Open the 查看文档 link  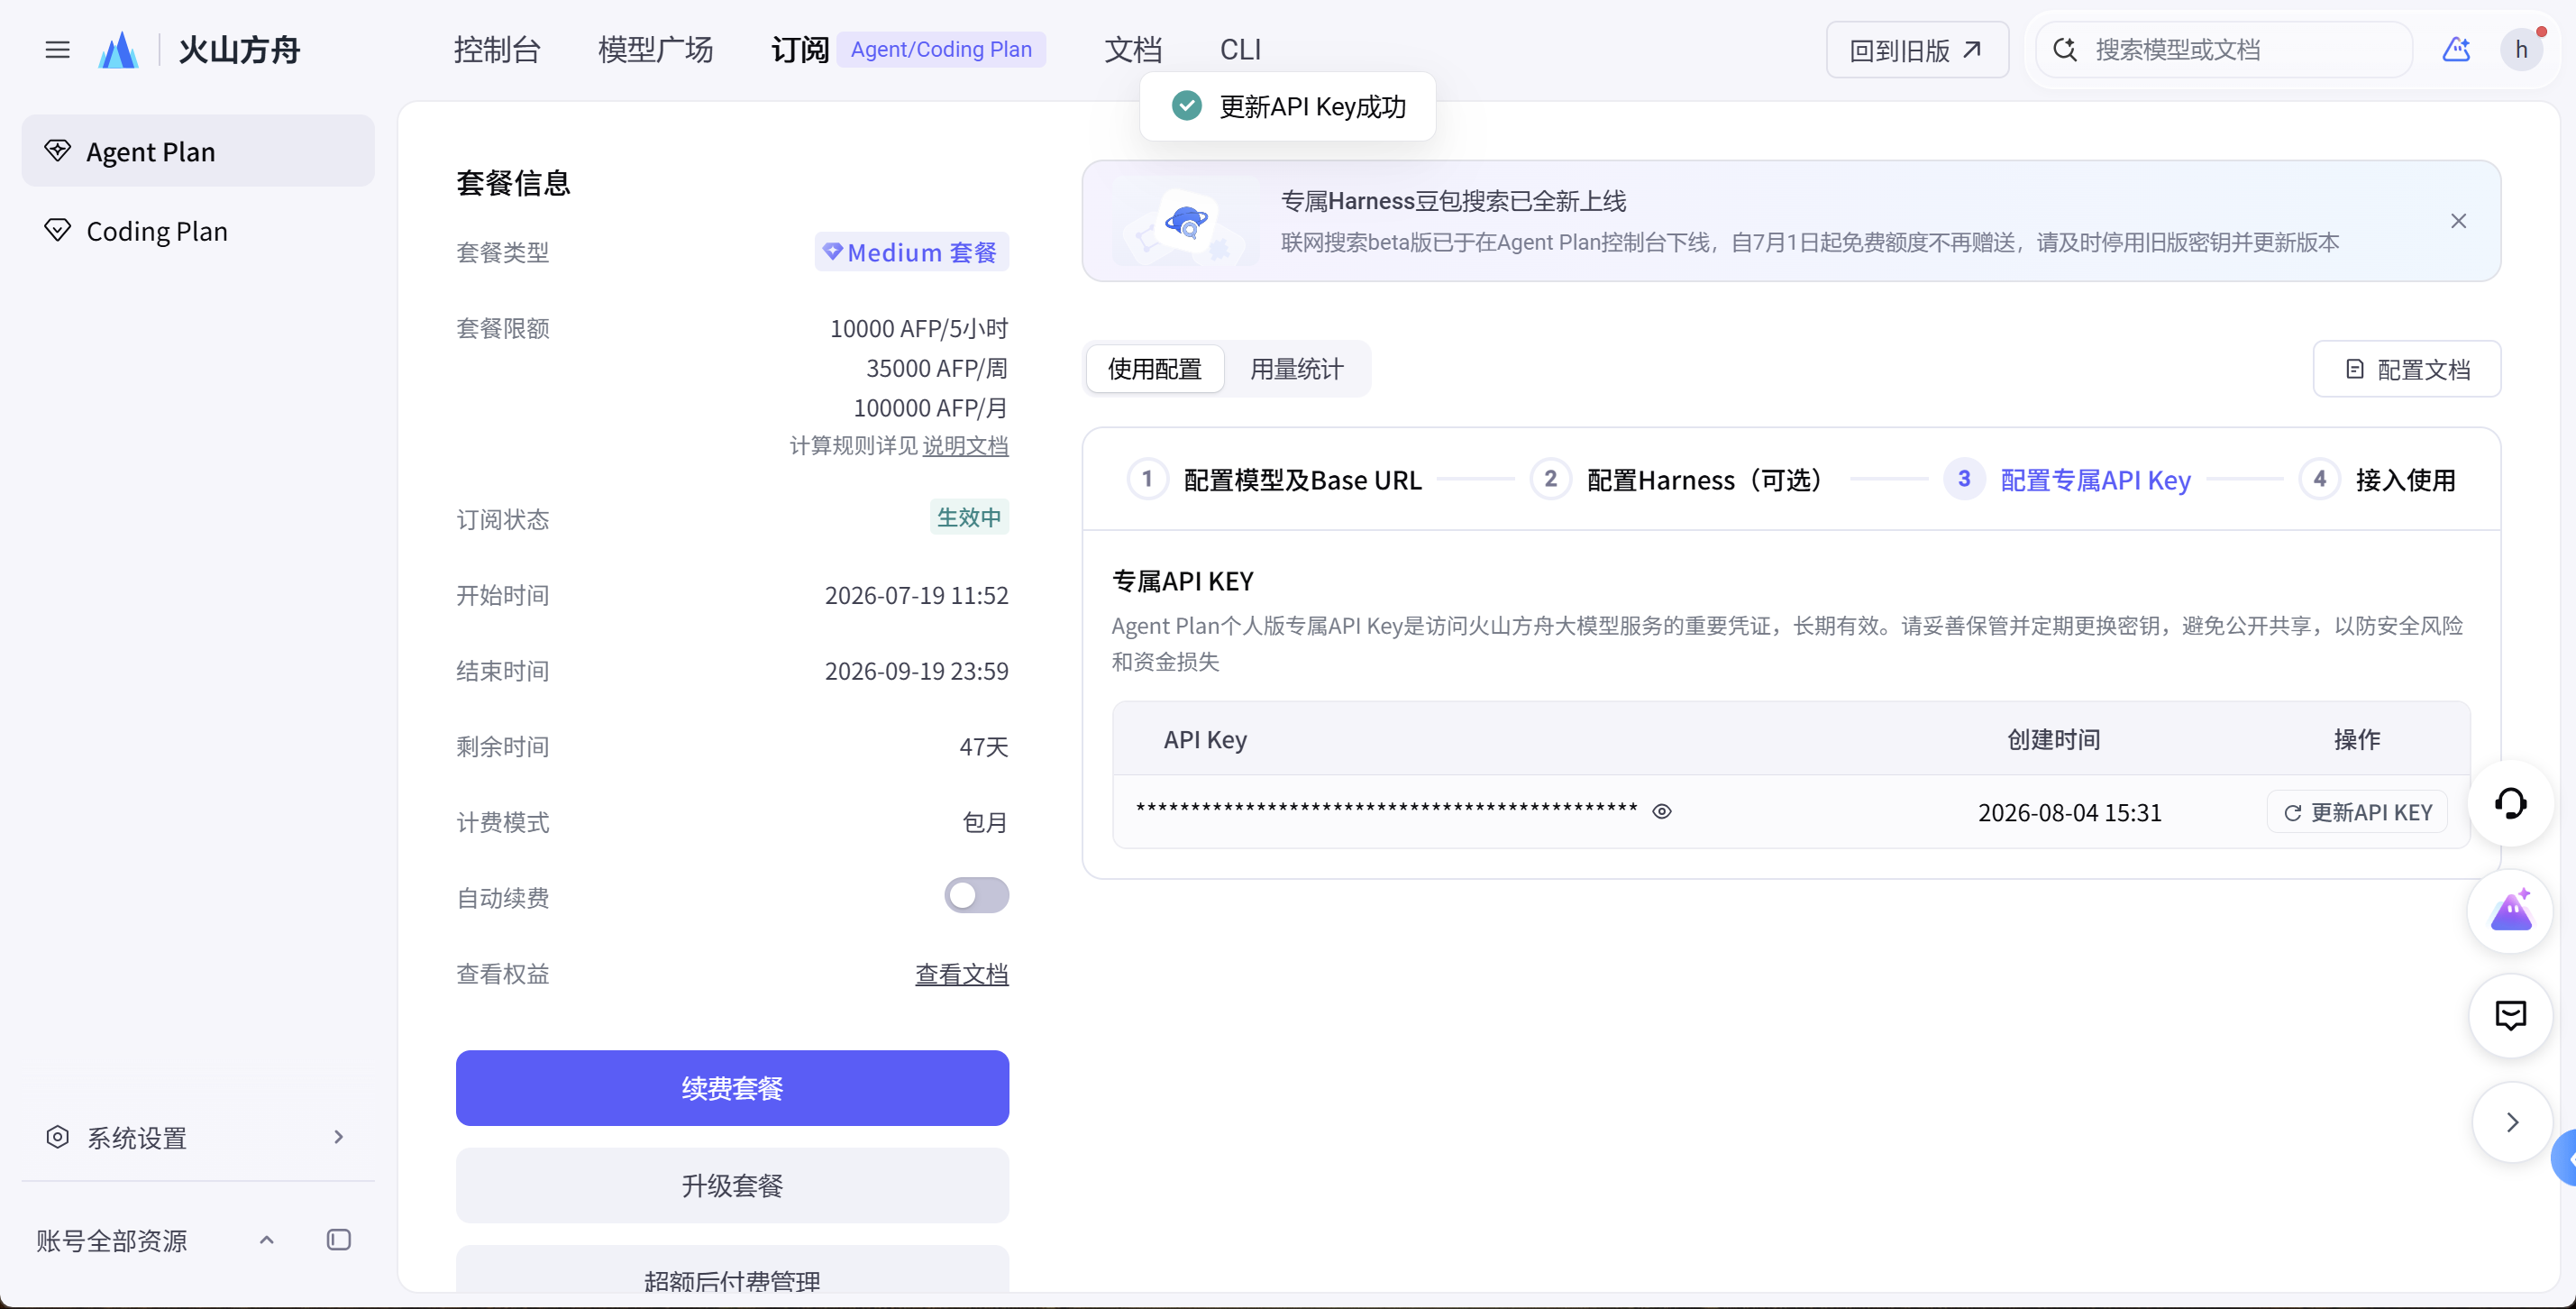click(x=962, y=973)
